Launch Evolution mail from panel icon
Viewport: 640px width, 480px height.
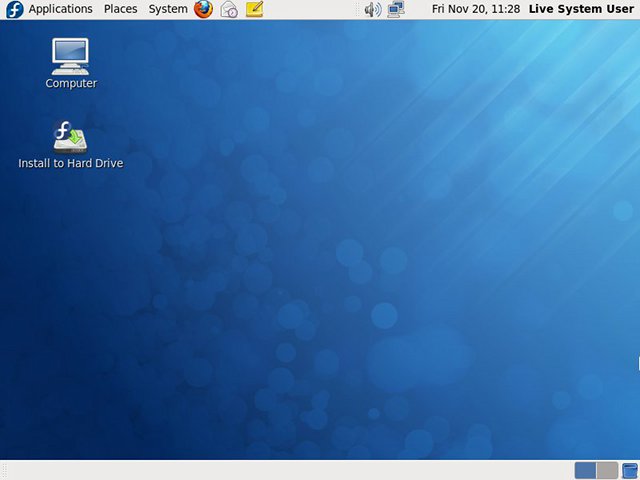pyautogui.click(x=229, y=9)
